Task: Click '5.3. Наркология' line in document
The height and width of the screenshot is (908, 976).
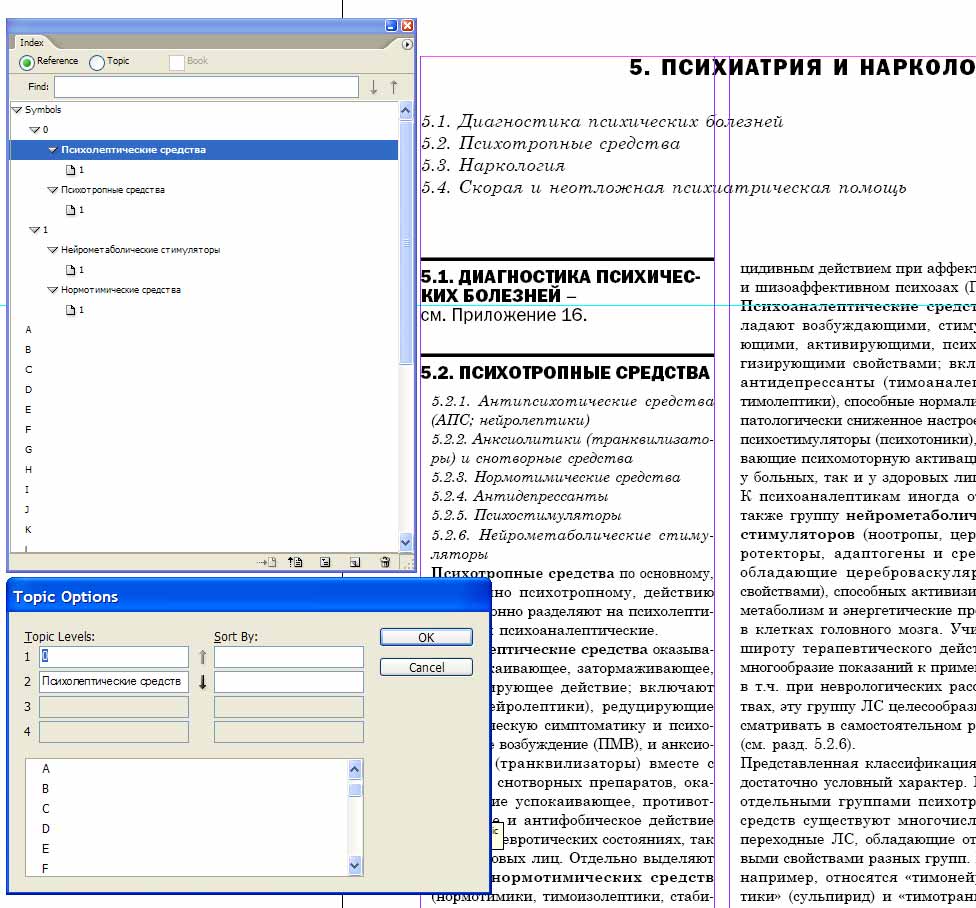Action: coord(493,166)
